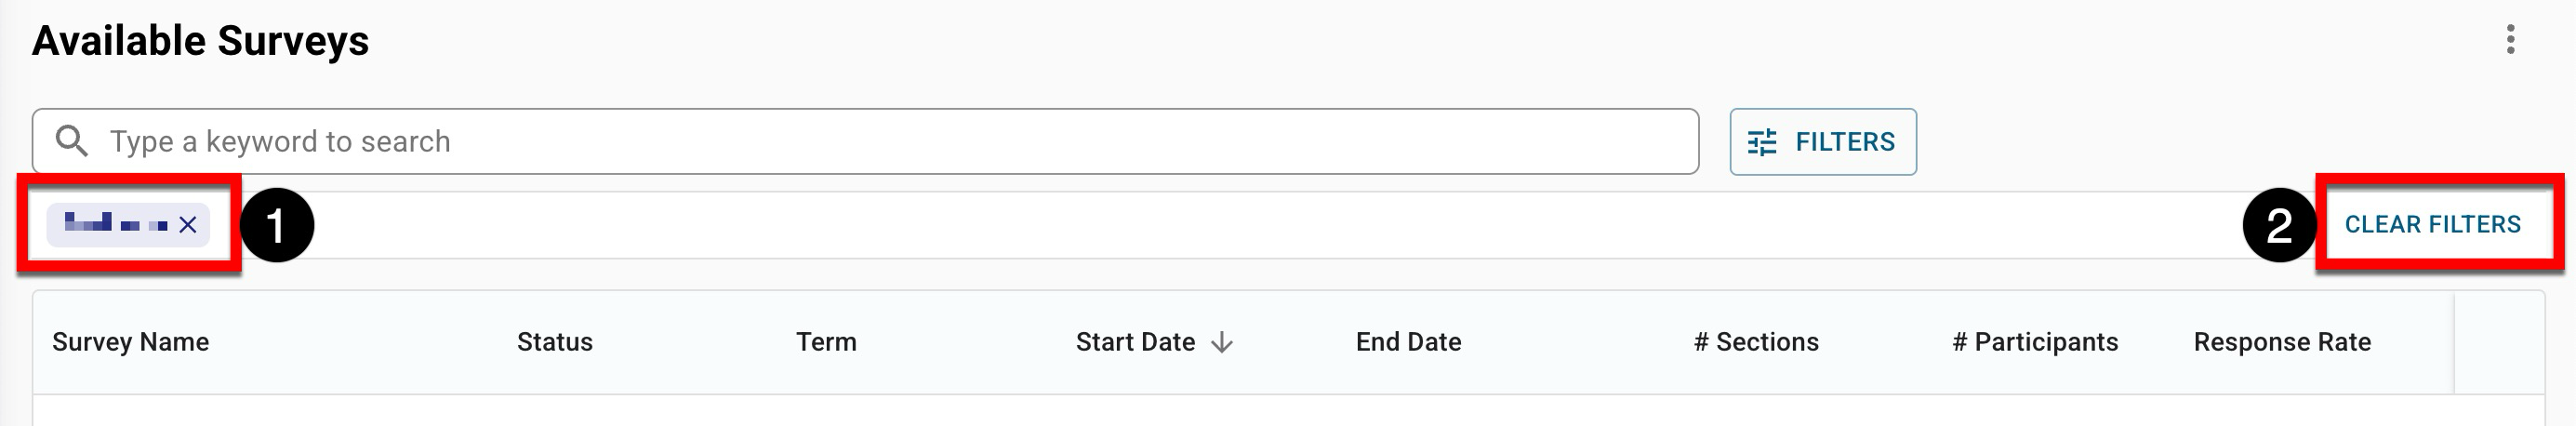2576x426 pixels.
Task: Sort by # Participants column
Action: click(2035, 342)
